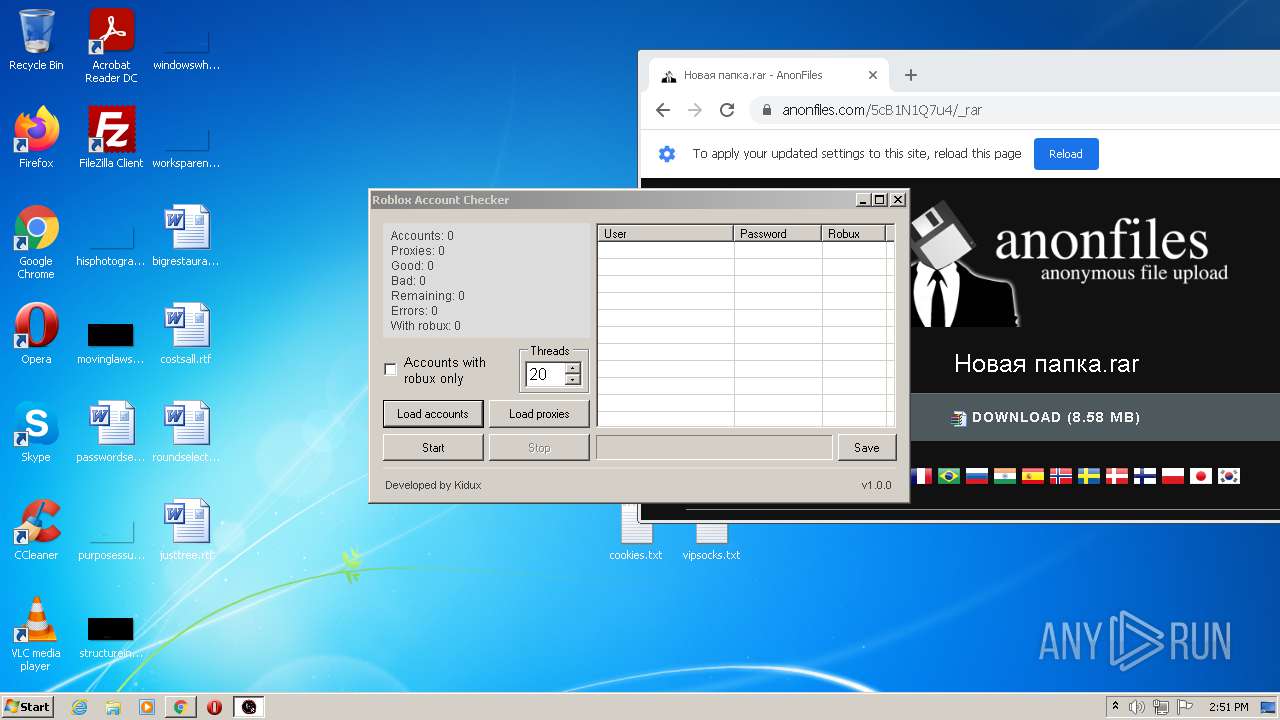Open FileZilla Client desktop icon
The height and width of the screenshot is (720, 1280).
click(111, 138)
